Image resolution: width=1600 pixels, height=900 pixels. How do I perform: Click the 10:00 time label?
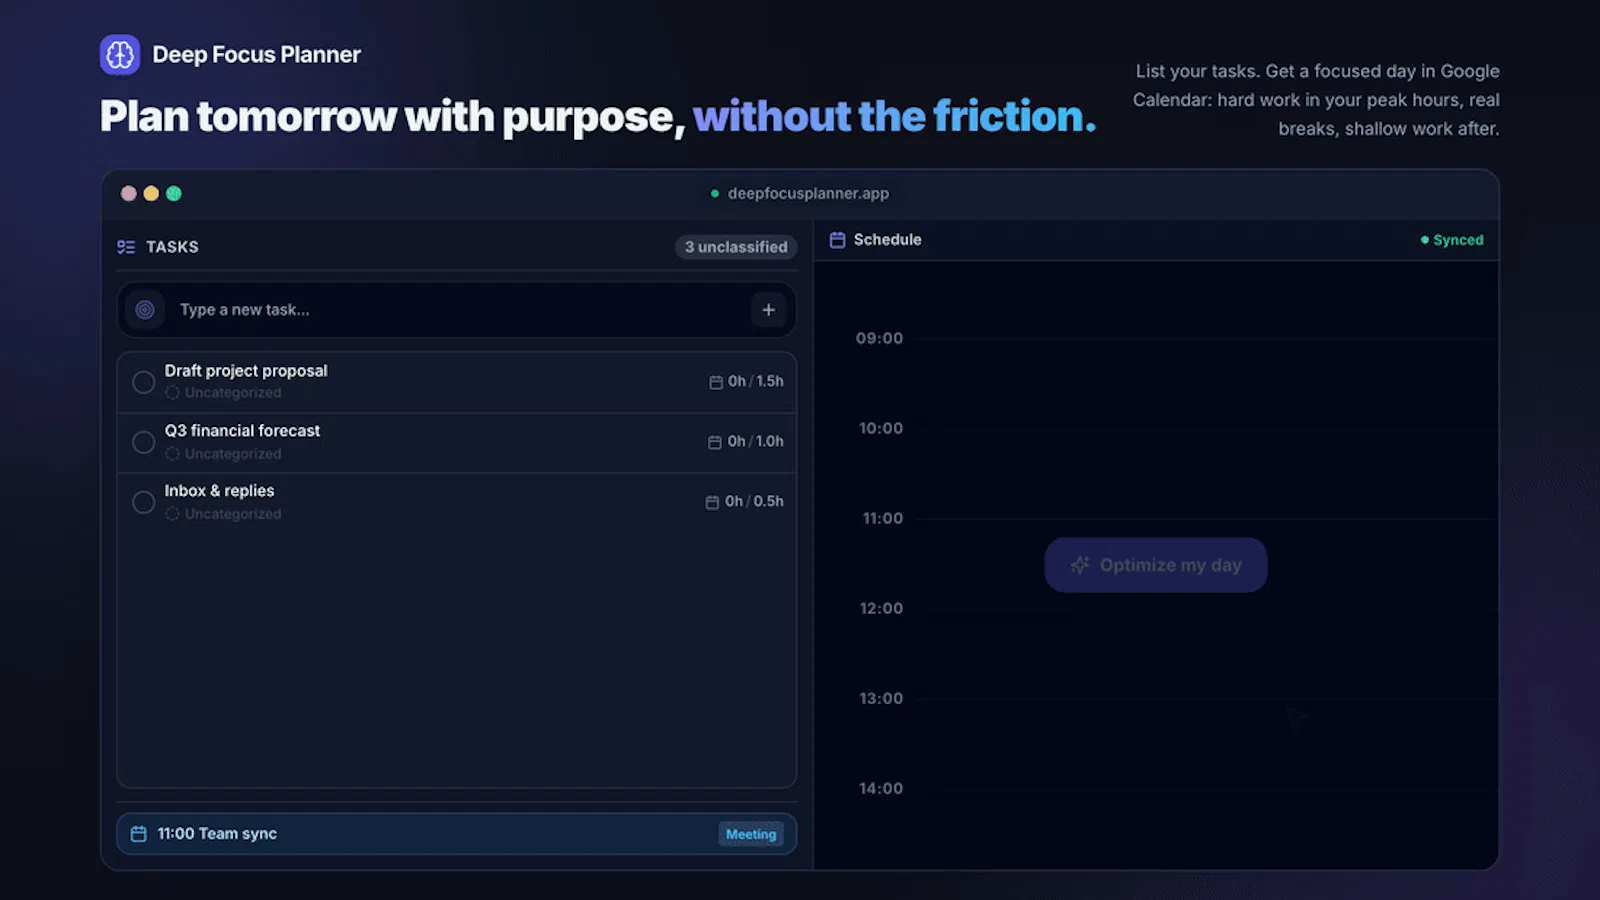[881, 428]
